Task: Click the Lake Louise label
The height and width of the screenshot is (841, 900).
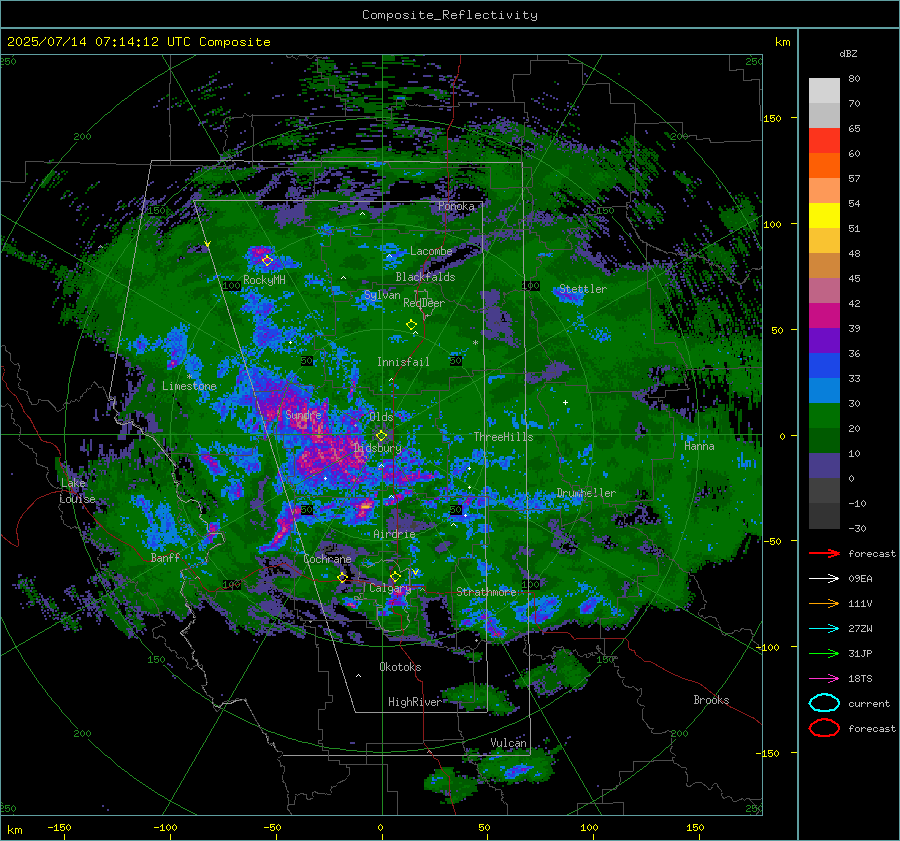Action: click(x=77, y=491)
